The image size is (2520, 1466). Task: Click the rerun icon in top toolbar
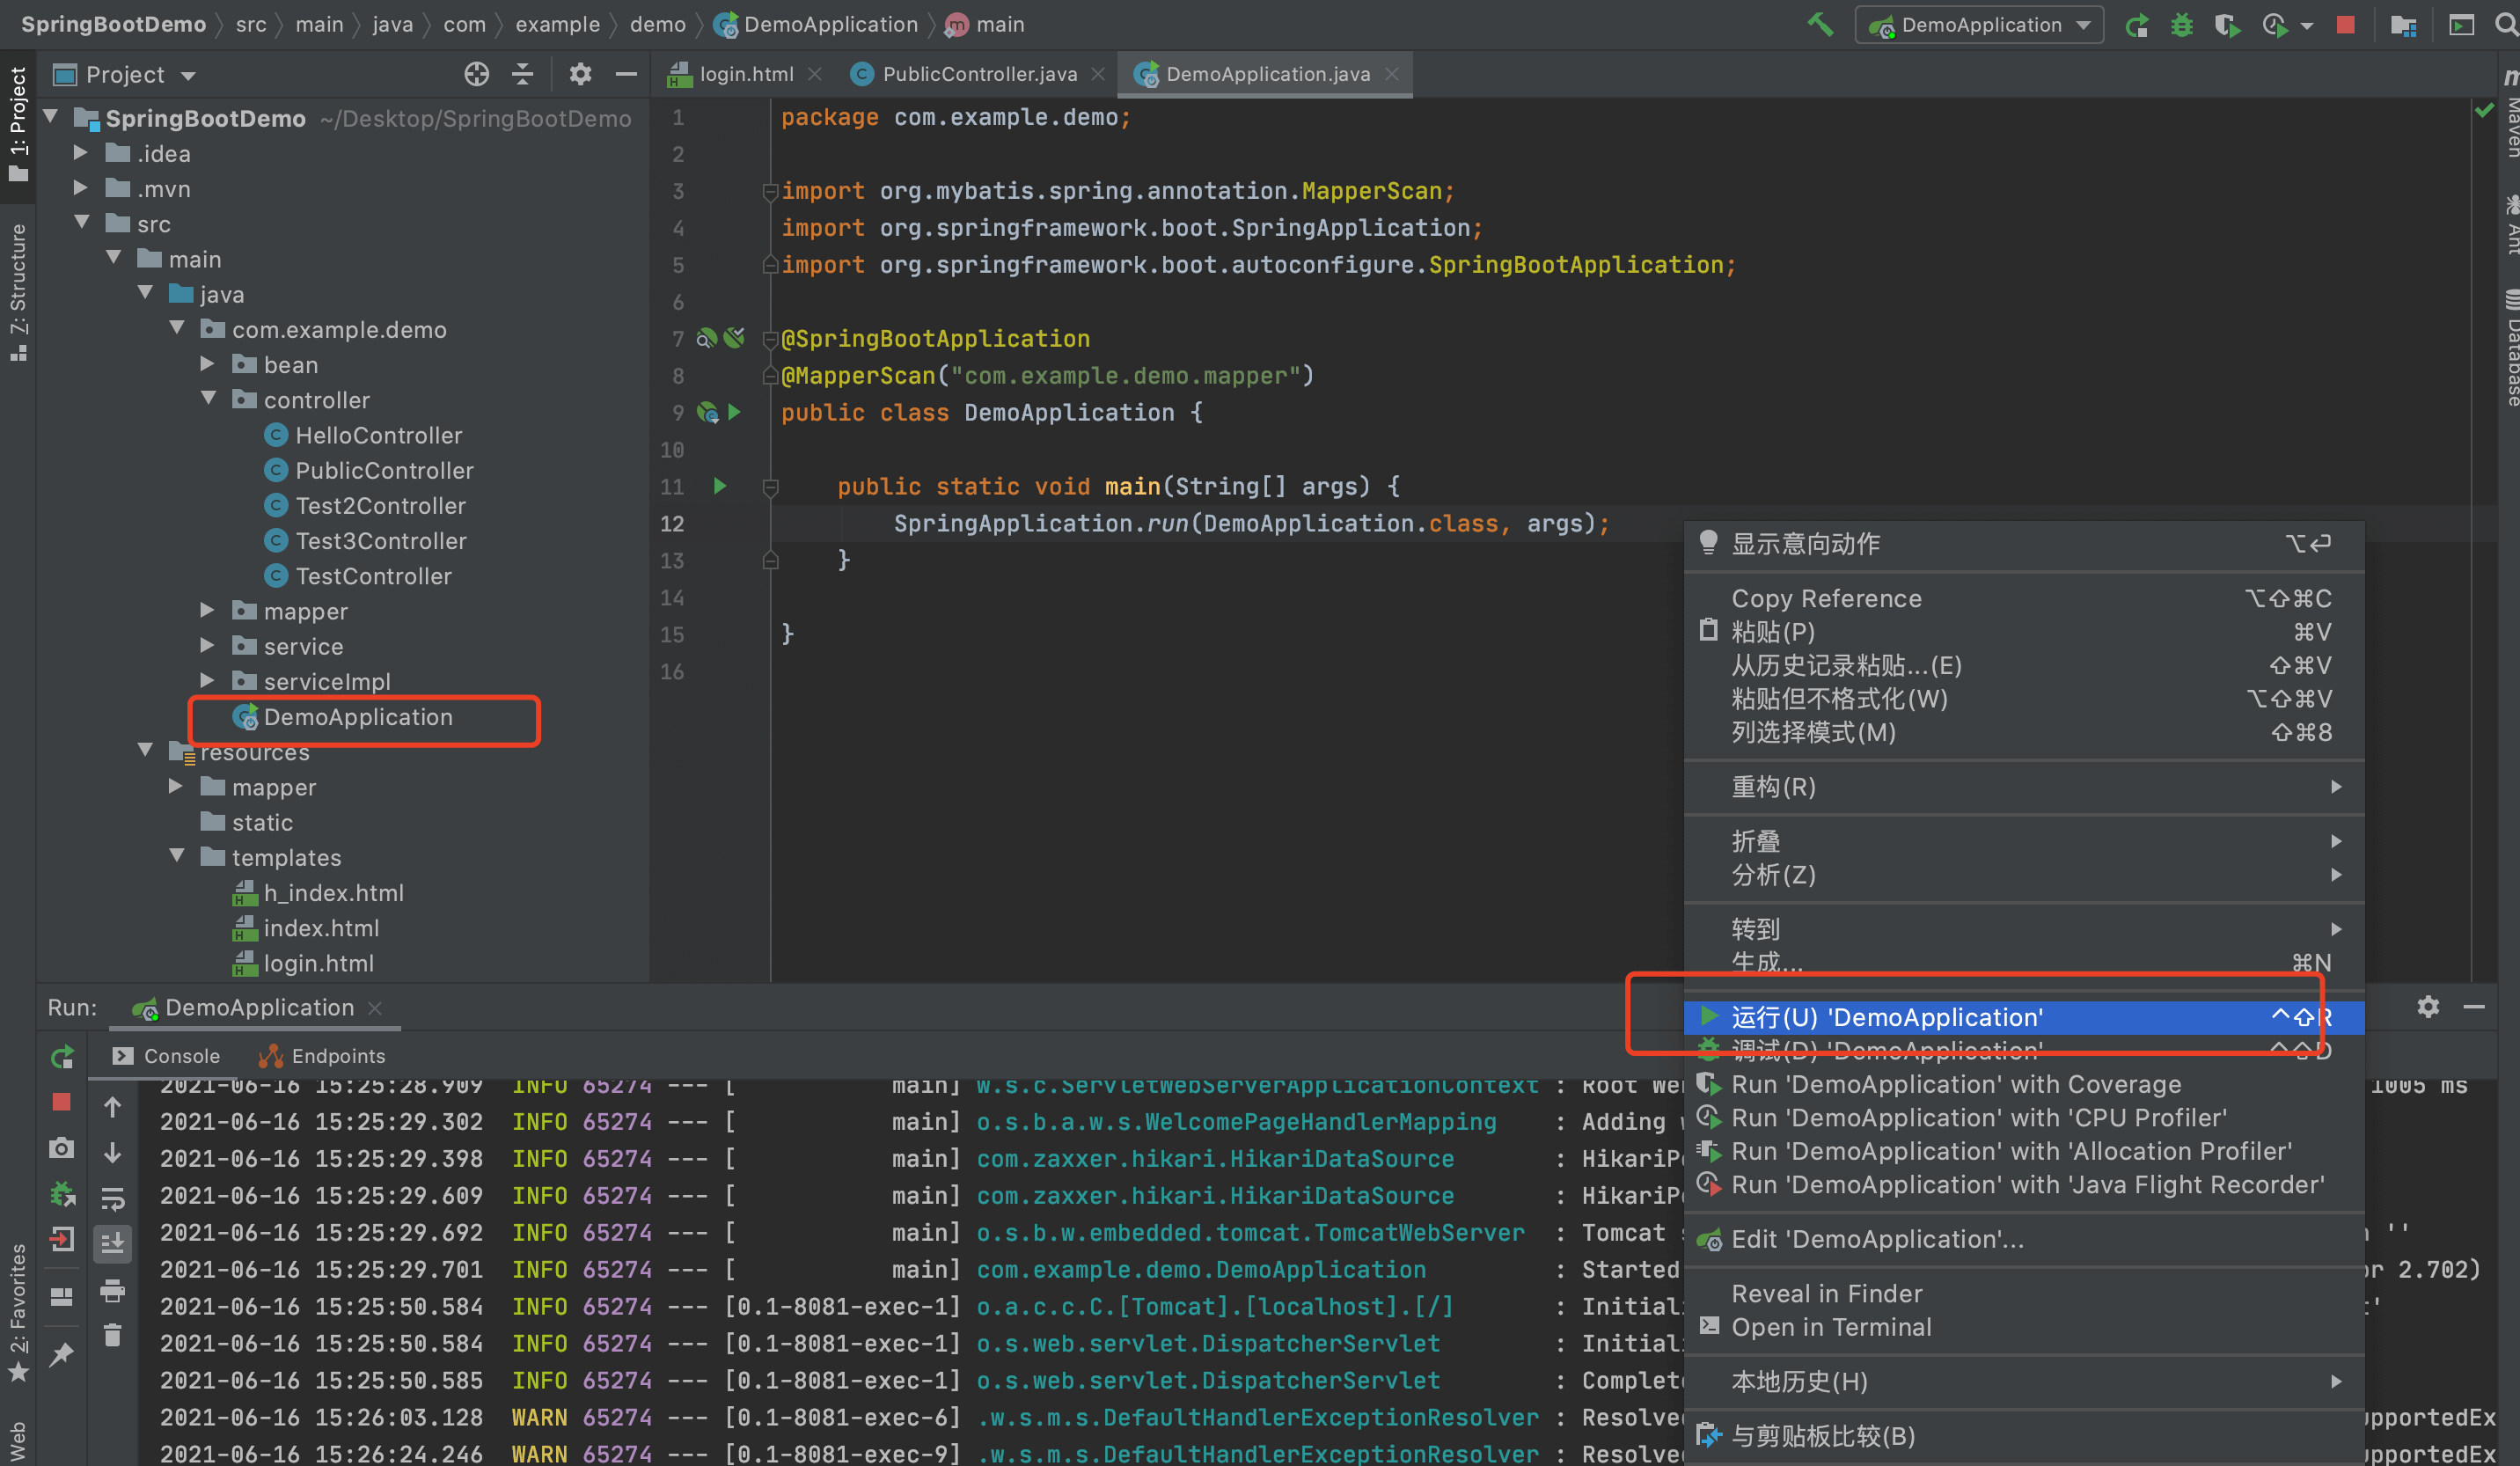coord(2137,25)
